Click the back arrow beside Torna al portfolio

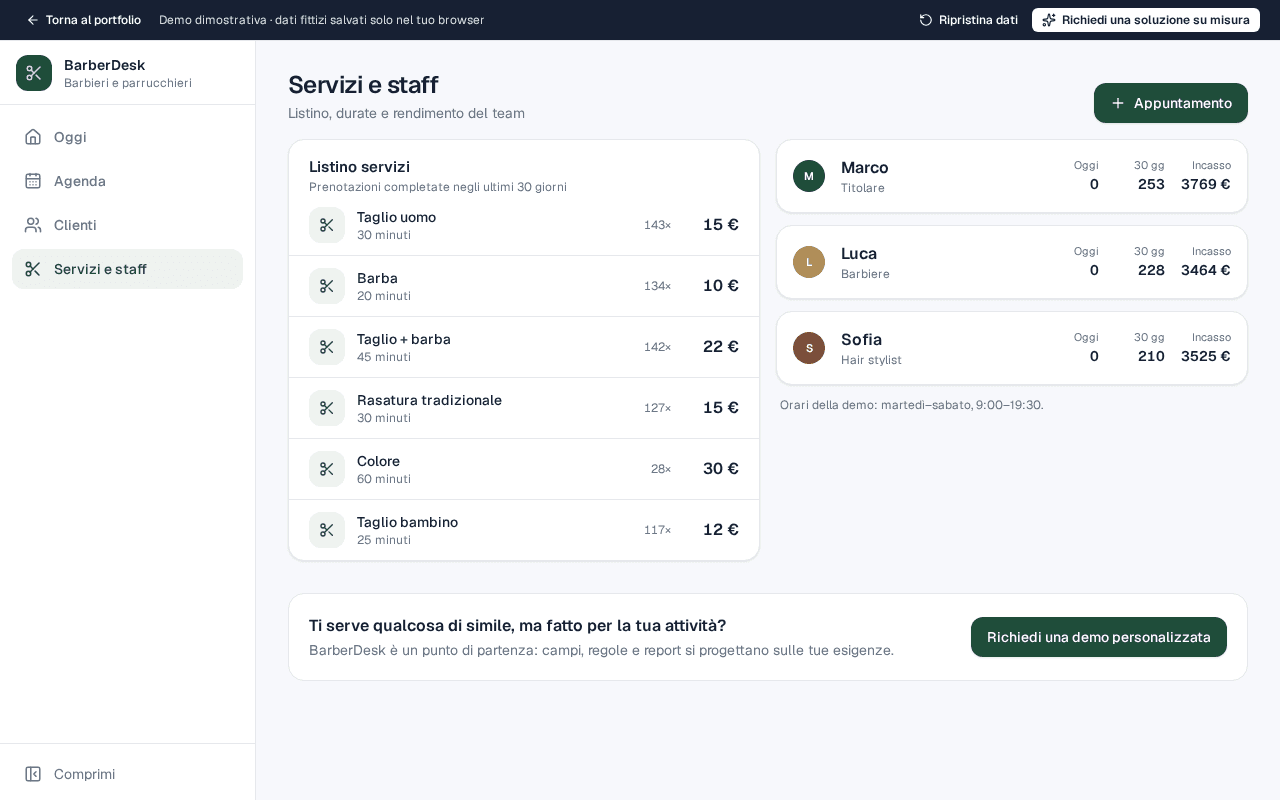(x=32, y=20)
